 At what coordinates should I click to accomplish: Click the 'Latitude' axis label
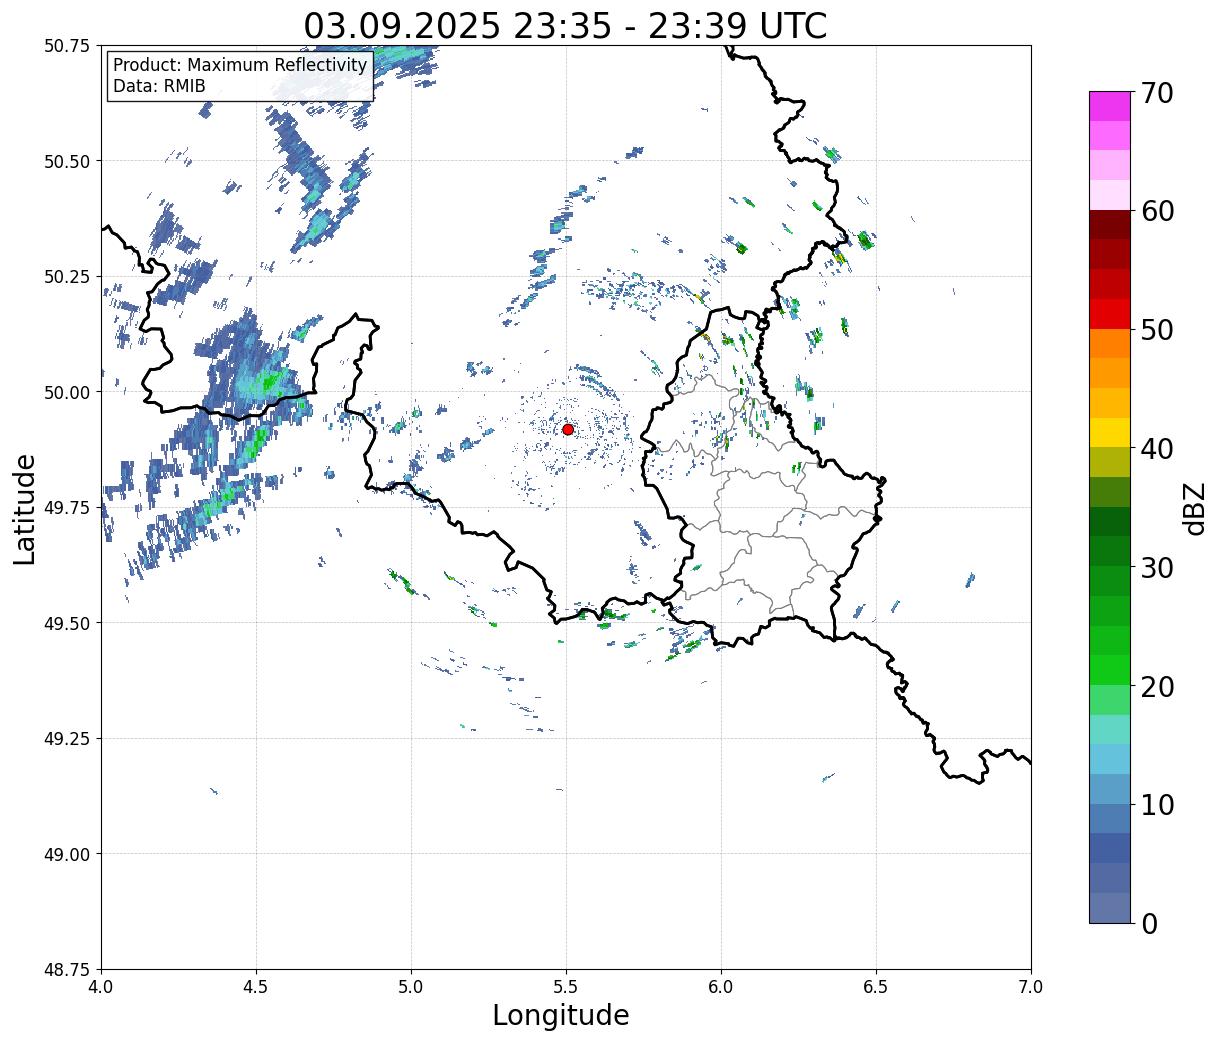[x=25, y=508]
